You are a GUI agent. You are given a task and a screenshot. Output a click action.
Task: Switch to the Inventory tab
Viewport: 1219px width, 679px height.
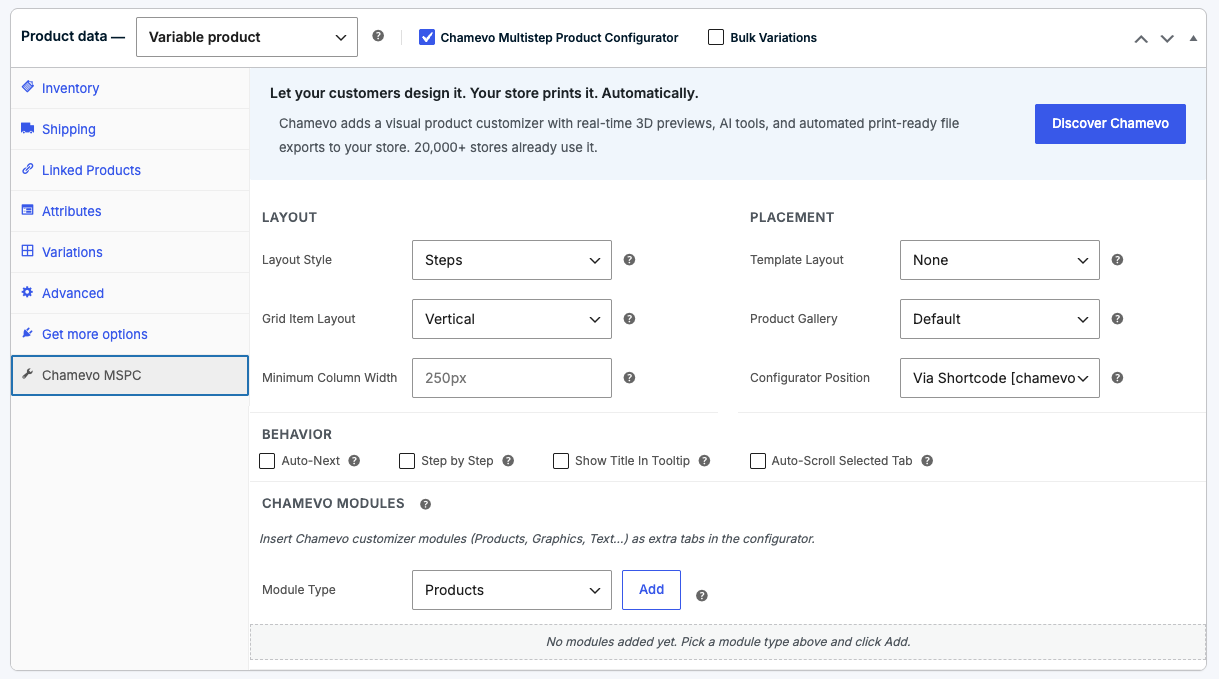tap(130, 88)
